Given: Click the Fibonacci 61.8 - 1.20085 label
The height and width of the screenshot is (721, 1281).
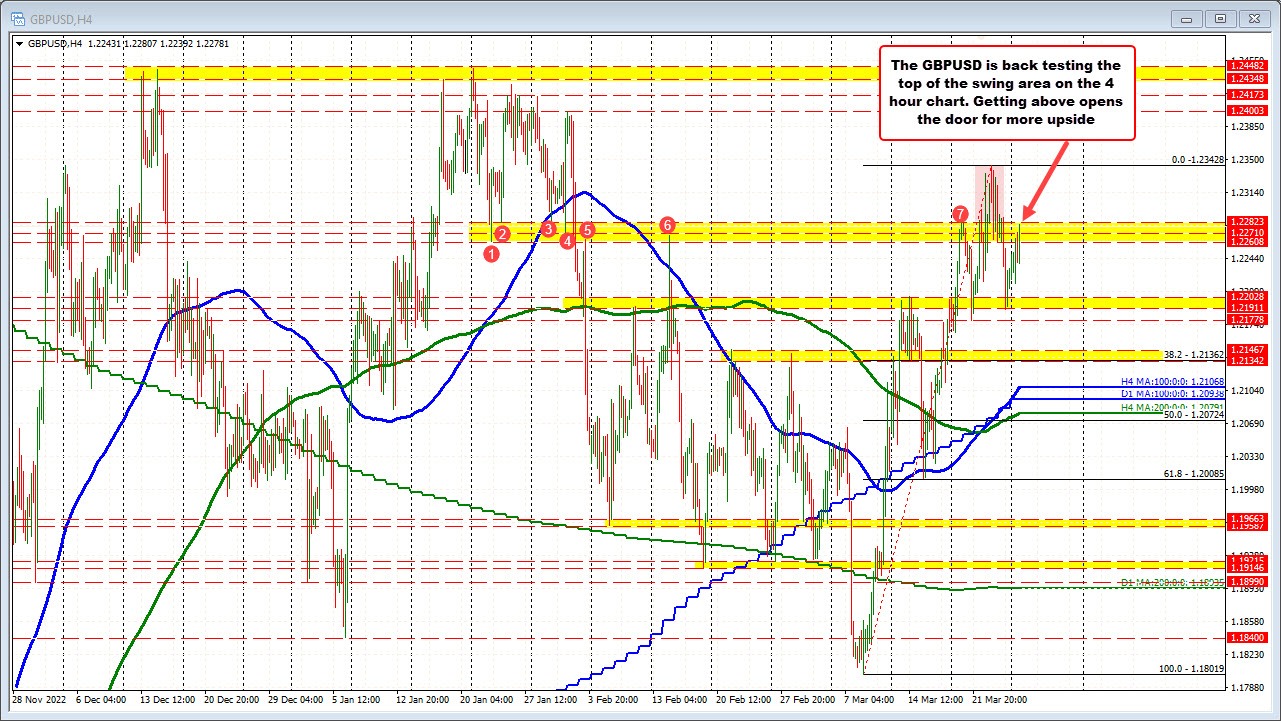Looking at the screenshot, I should [1194, 475].
